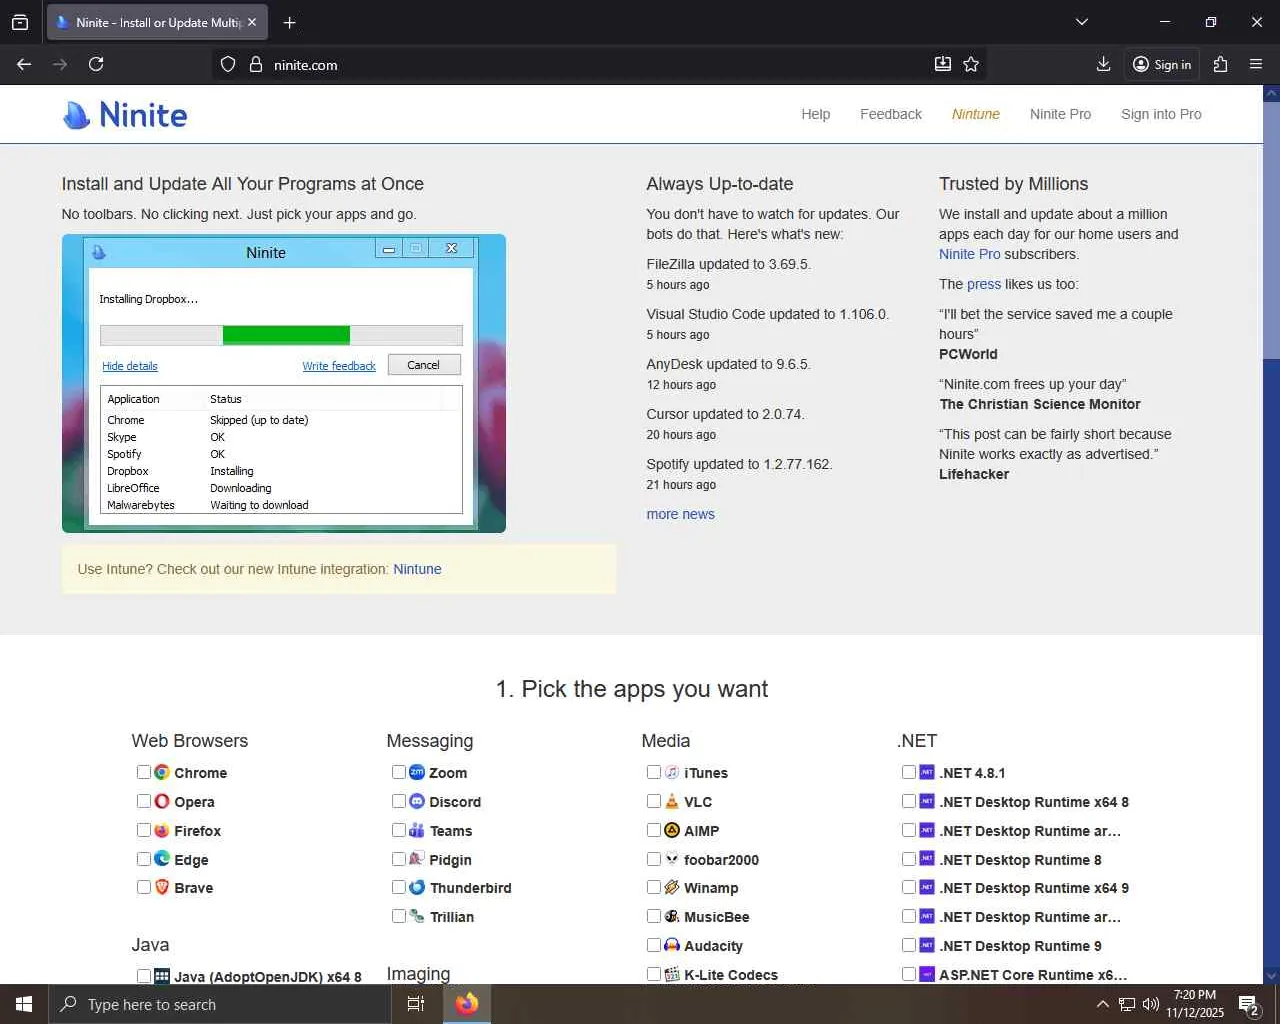The image size is (1280, 1024).
Task: Open the Firefox downloads panel
Action: (1103, 64)
